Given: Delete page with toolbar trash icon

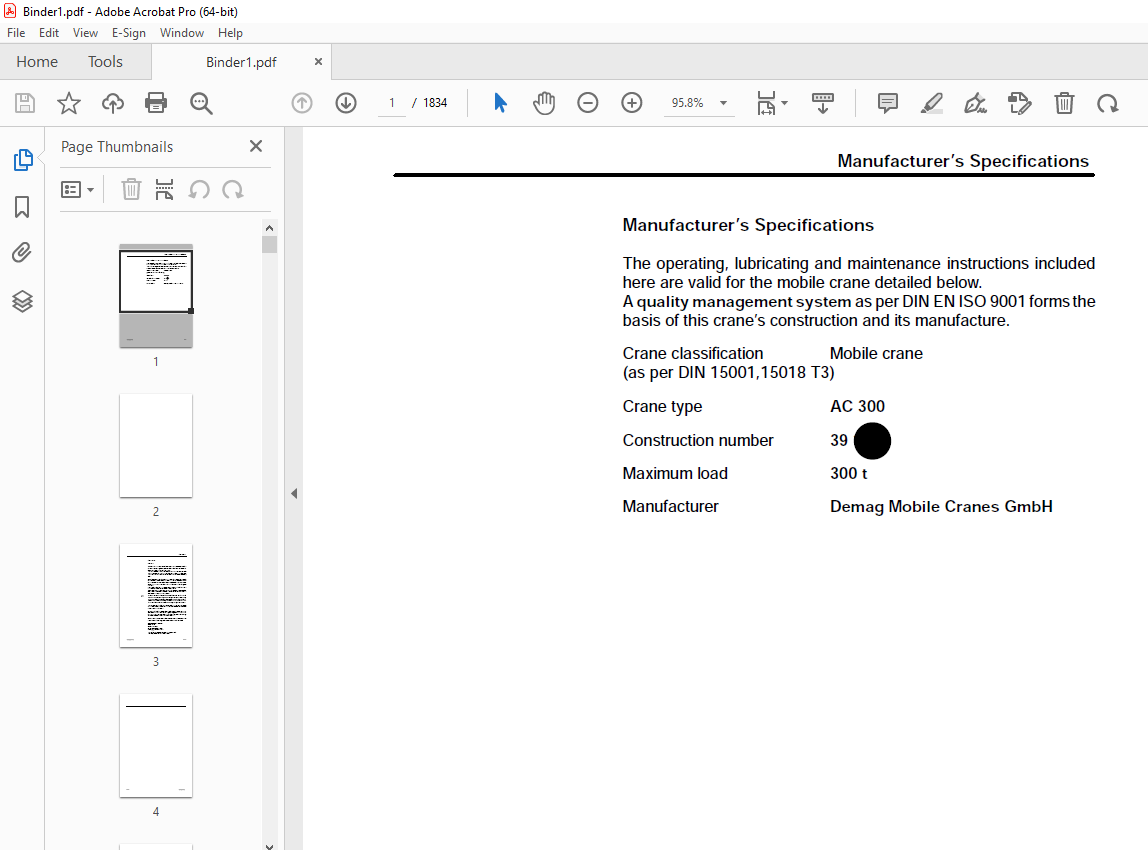Looking at the screenshot, I should pos(1064,103).
